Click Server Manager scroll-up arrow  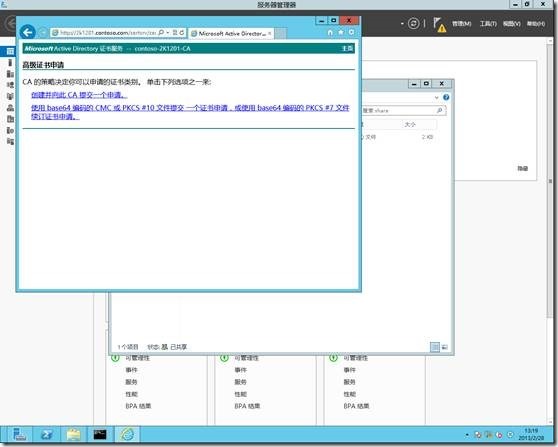(x=550, y=41)
